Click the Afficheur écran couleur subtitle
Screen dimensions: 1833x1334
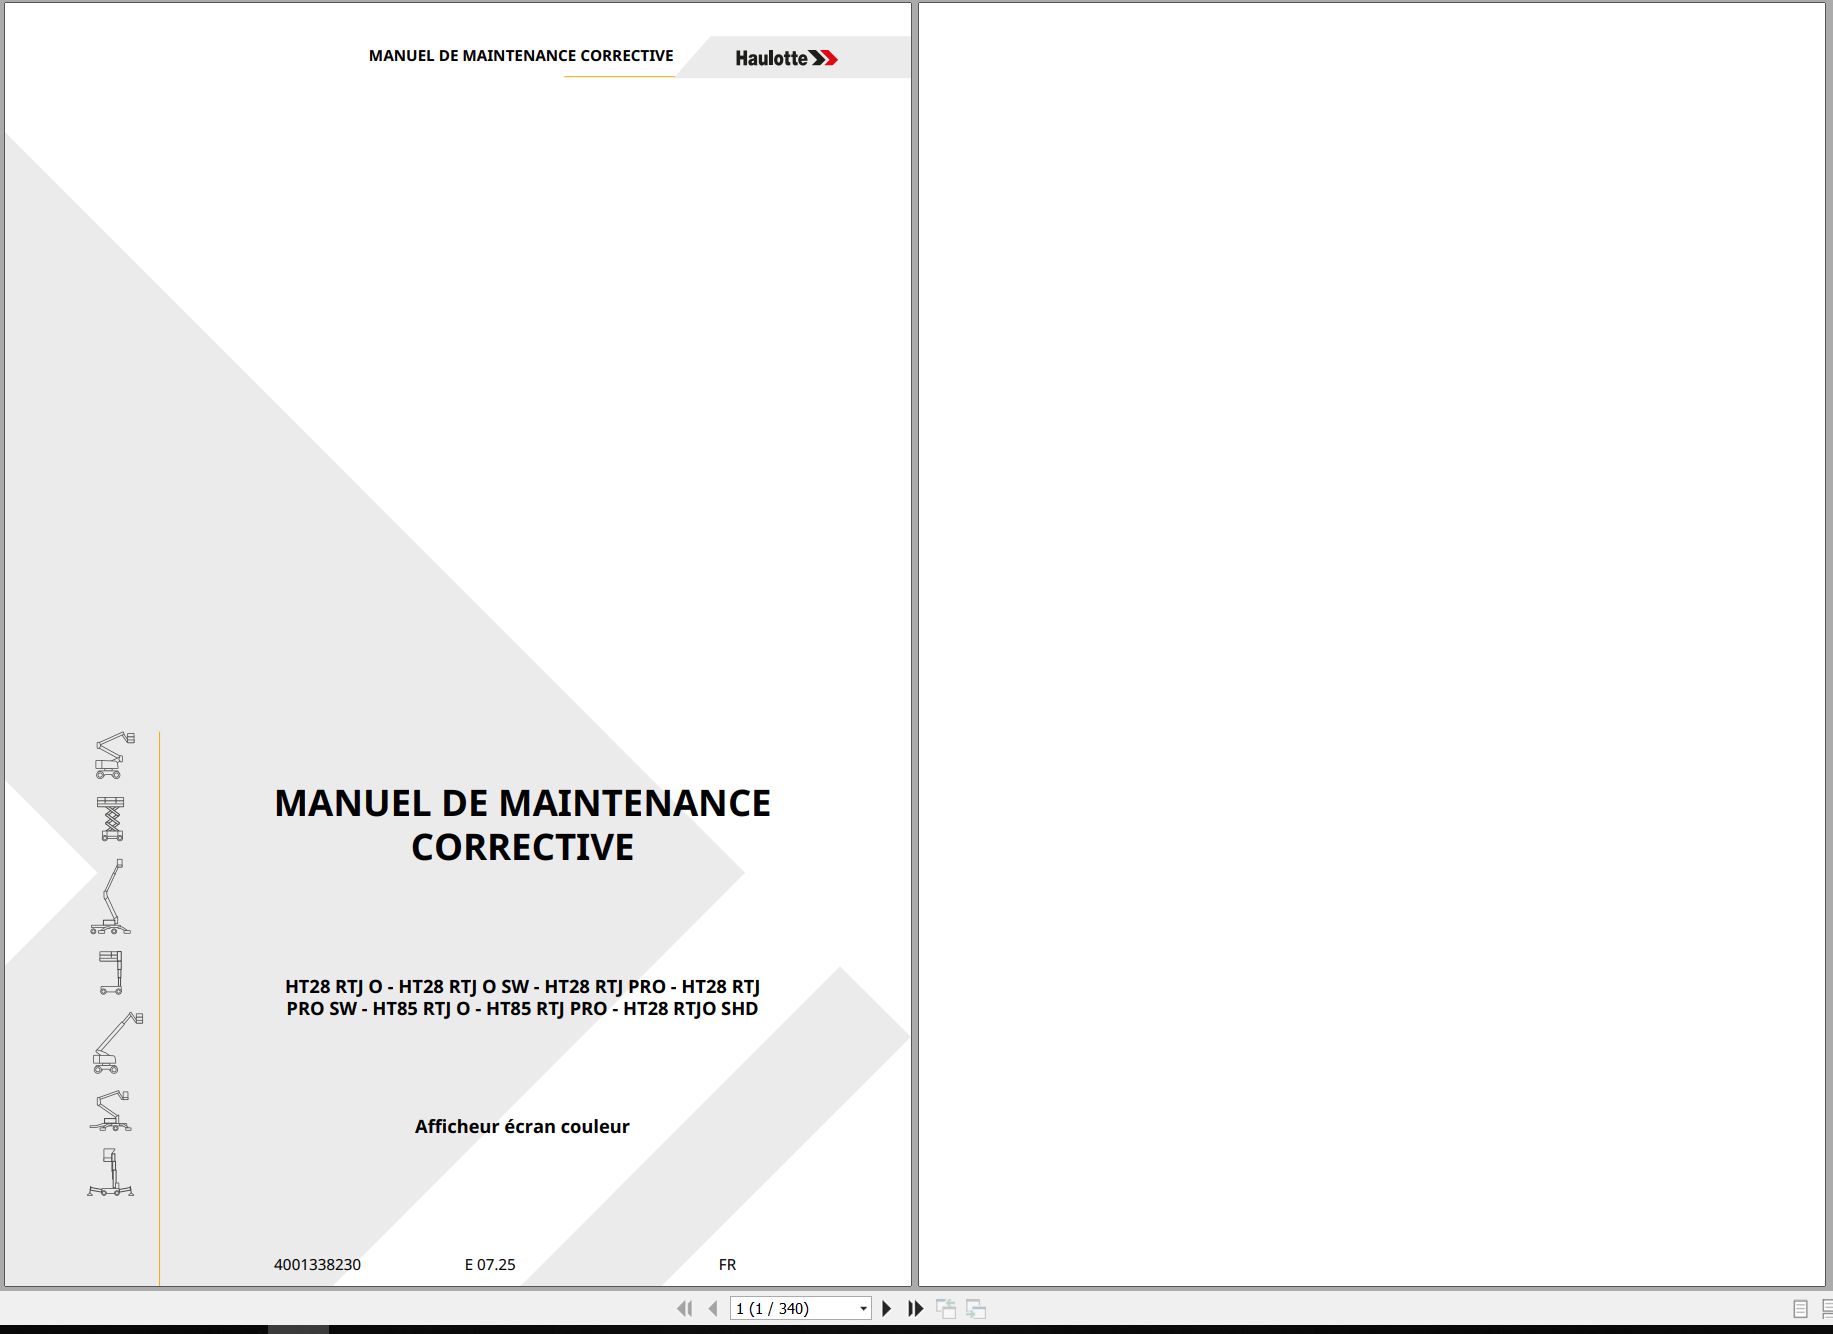coord(522,1127)
